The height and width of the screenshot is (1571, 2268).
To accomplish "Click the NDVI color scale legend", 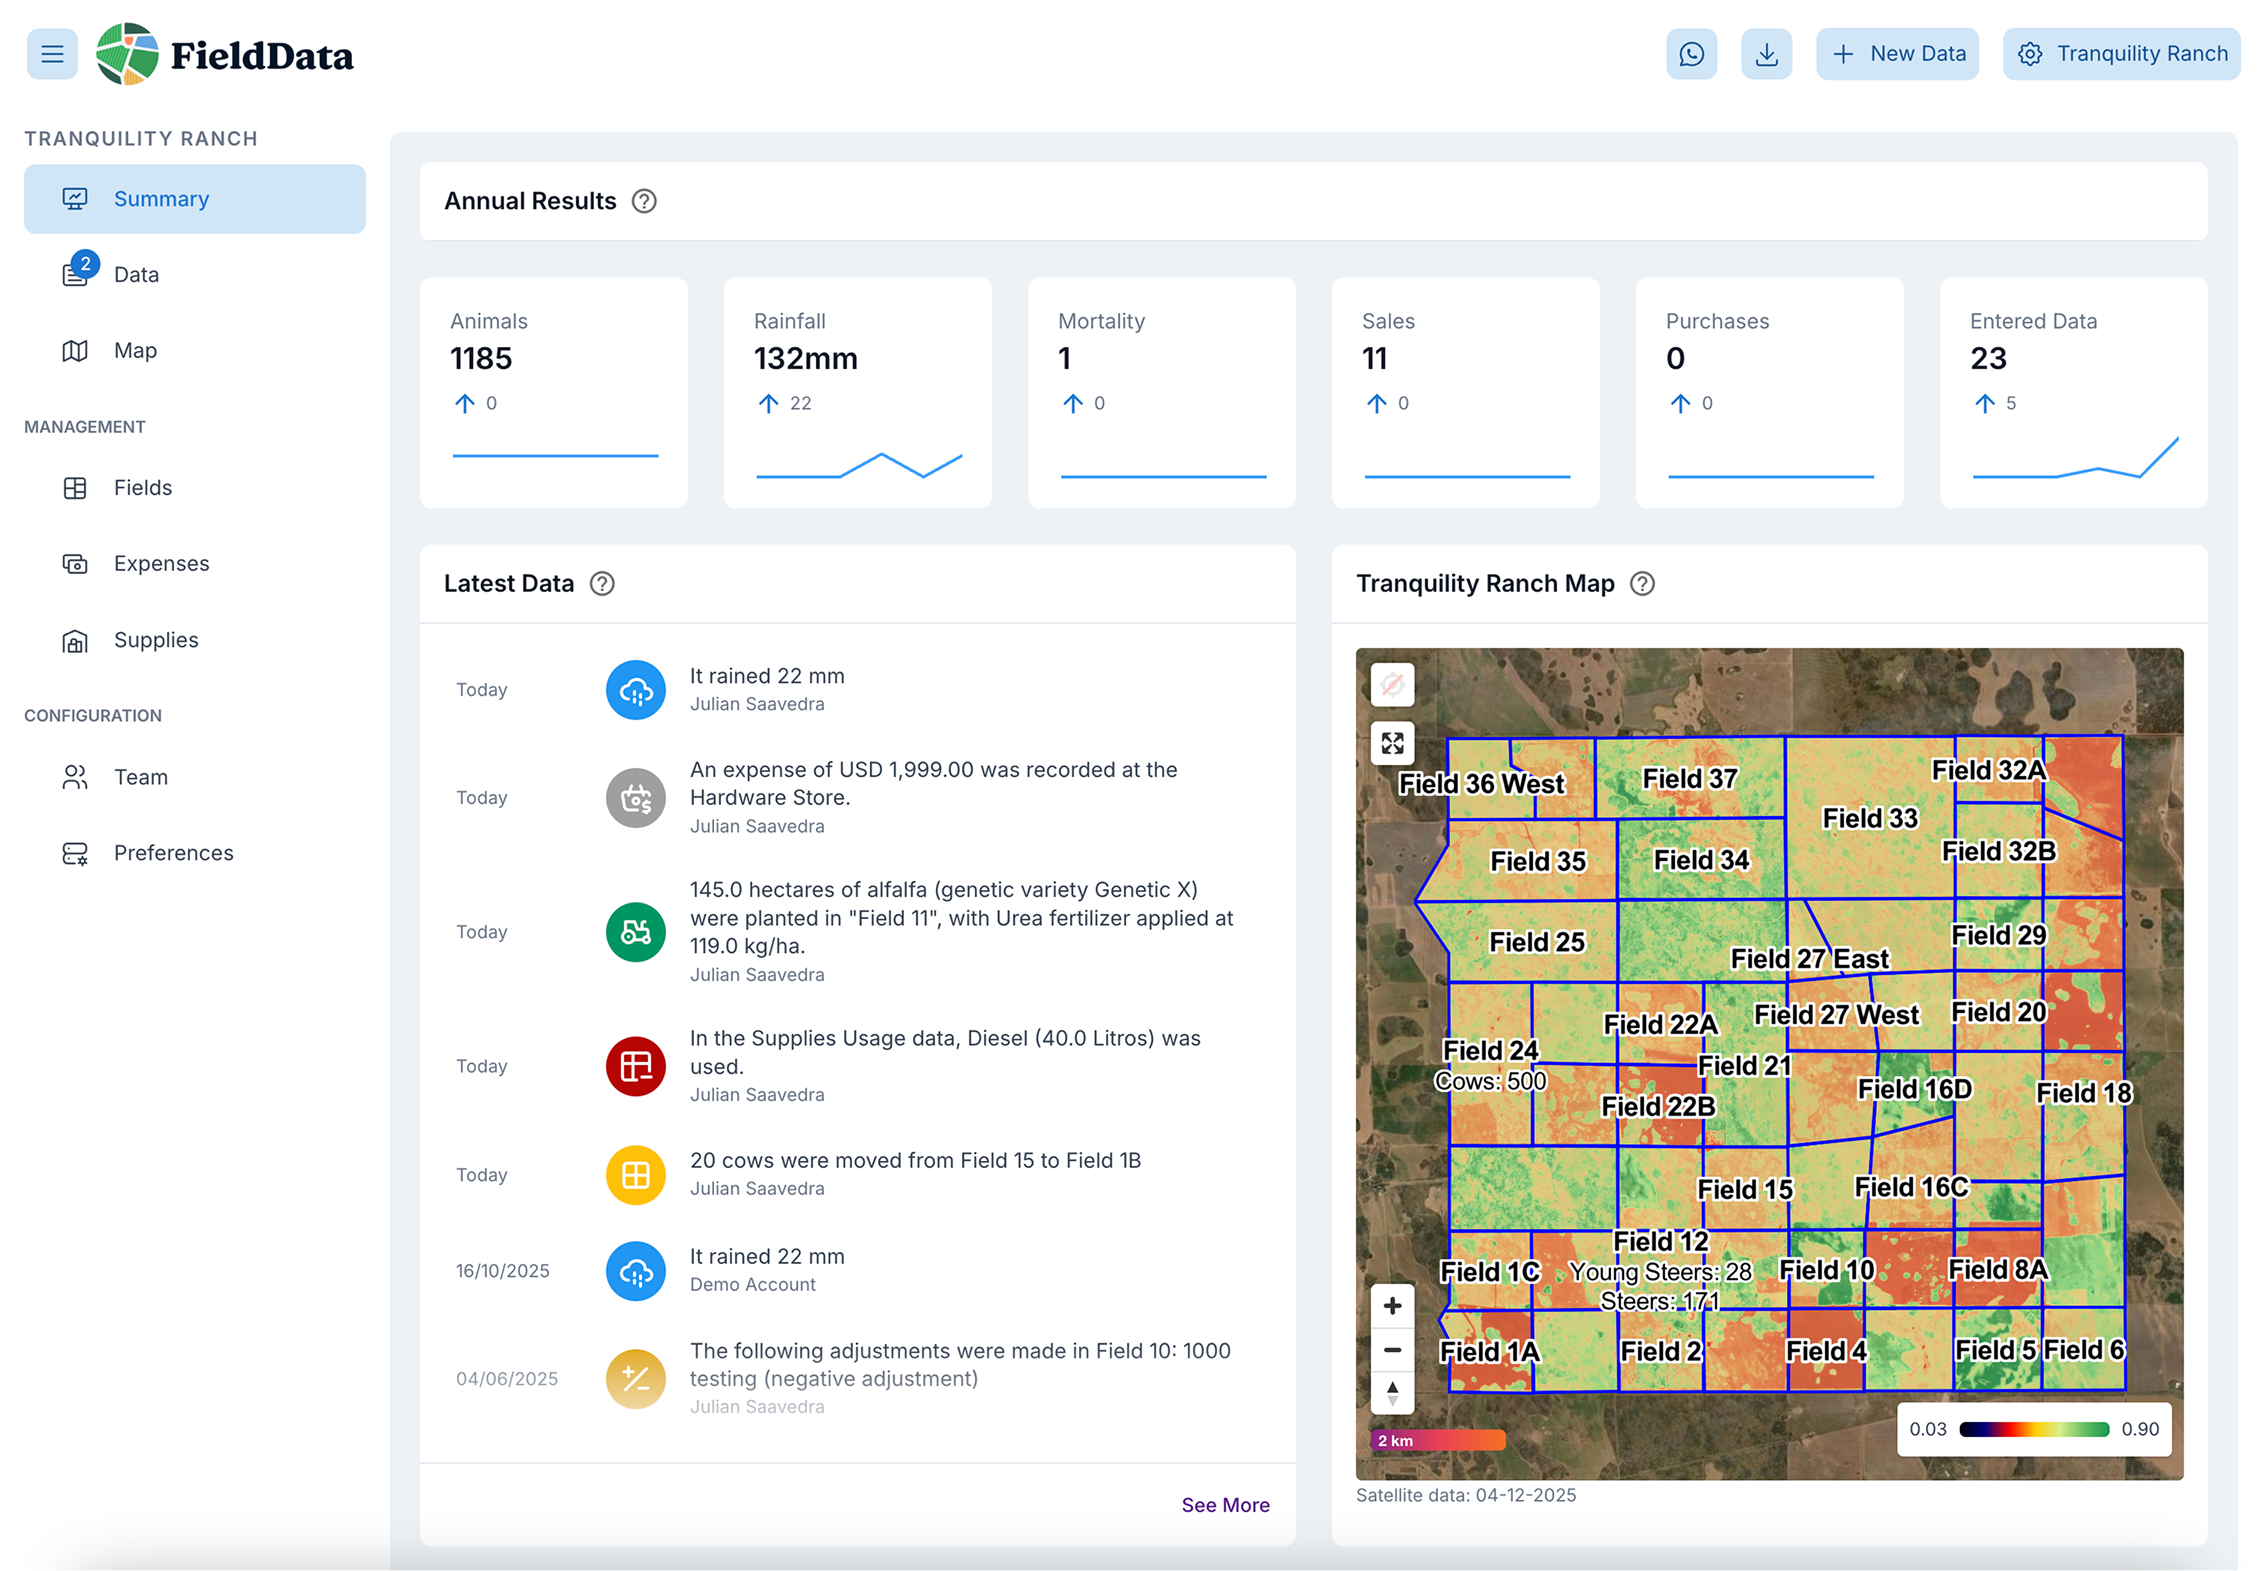I will tap(2033, 1429).
